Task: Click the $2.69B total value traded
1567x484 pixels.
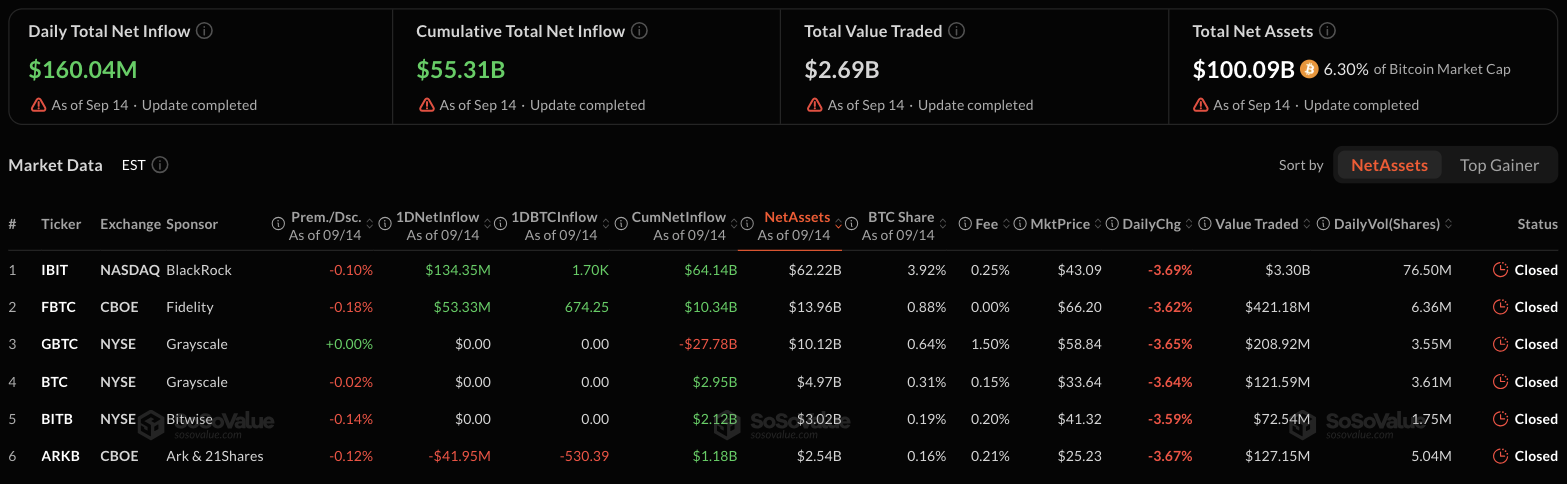Action: point(841,69)
